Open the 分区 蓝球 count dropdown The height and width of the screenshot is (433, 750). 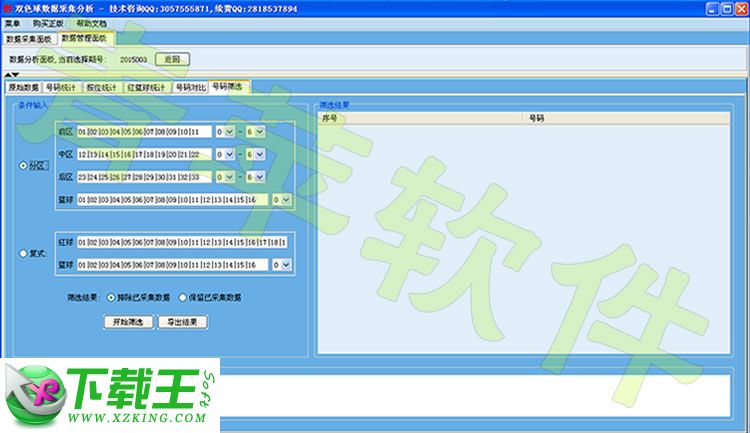click(x=282, y=200)
